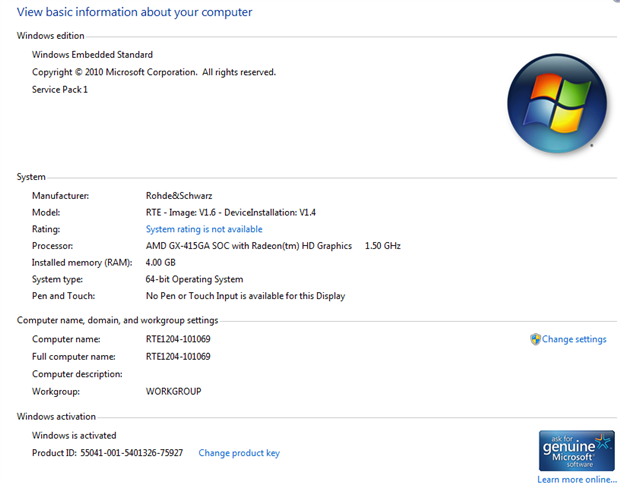620x484 pixels.
Task: Click the Model: label
Action: (x=46, y=213)
